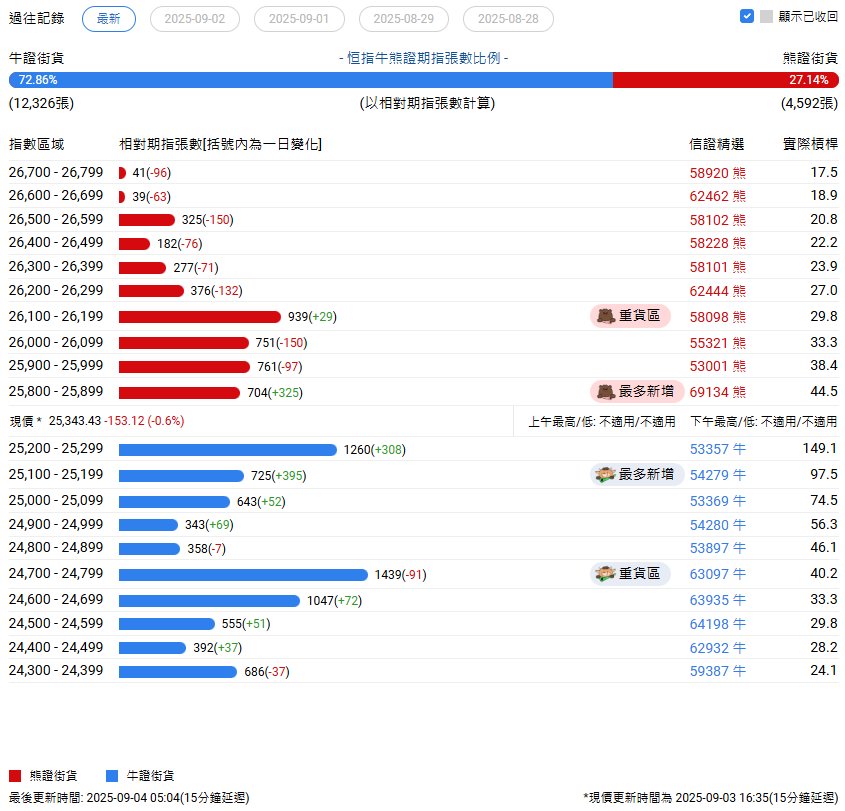The image size is (845, 811).
Task: Switch to the 2025-09-02 record
Action: (x=195, y=19)
